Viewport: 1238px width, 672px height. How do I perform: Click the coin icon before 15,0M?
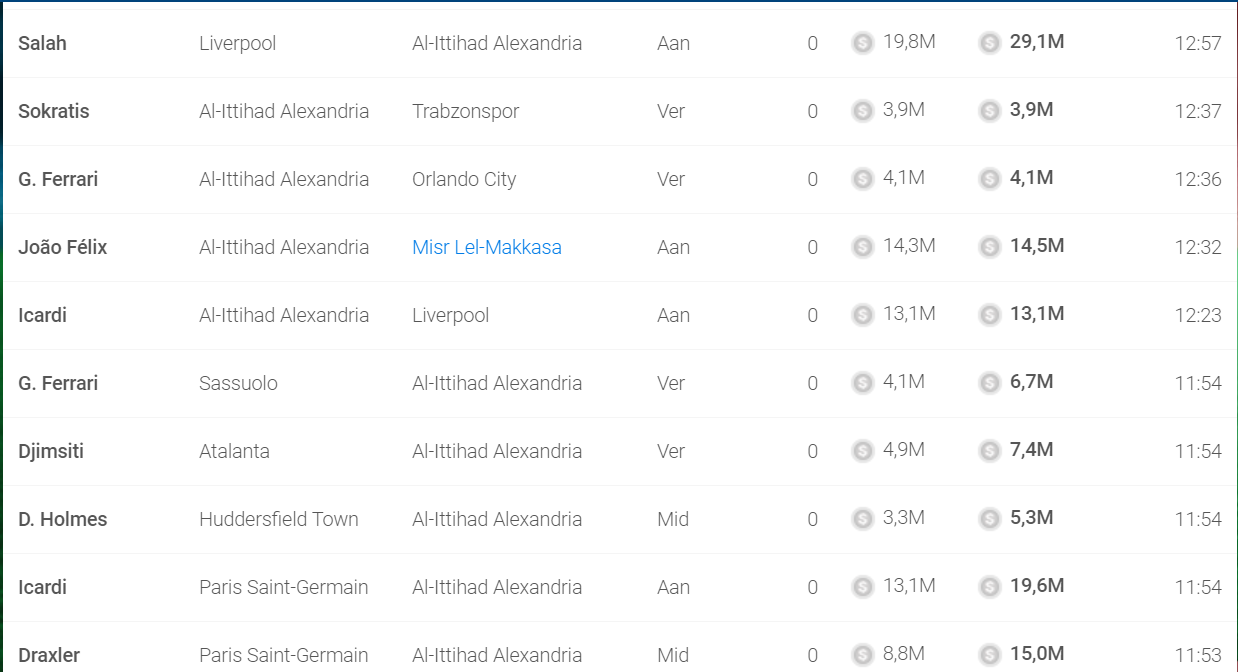click(990, 655)
